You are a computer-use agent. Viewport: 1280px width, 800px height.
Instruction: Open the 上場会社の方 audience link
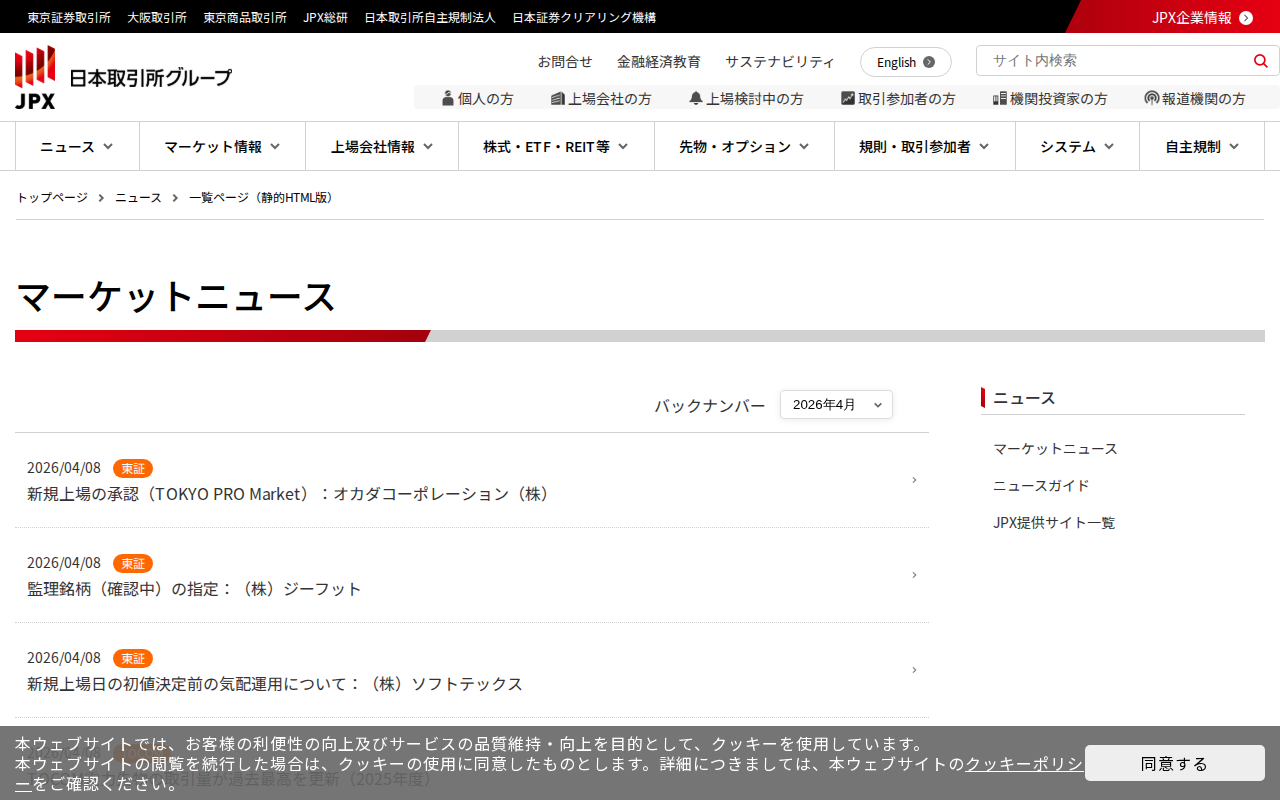tap(601, 98)
